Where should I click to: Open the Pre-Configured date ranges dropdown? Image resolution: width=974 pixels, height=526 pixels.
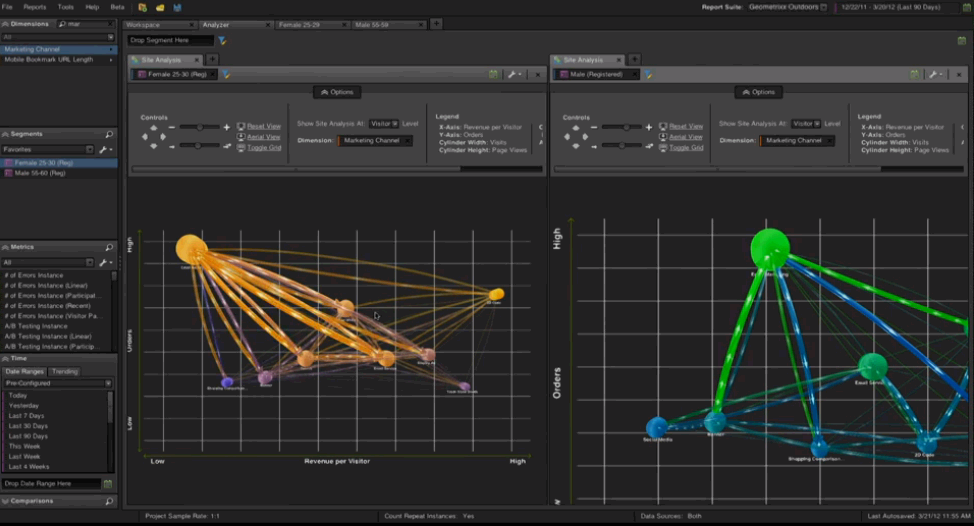(58, 383)
